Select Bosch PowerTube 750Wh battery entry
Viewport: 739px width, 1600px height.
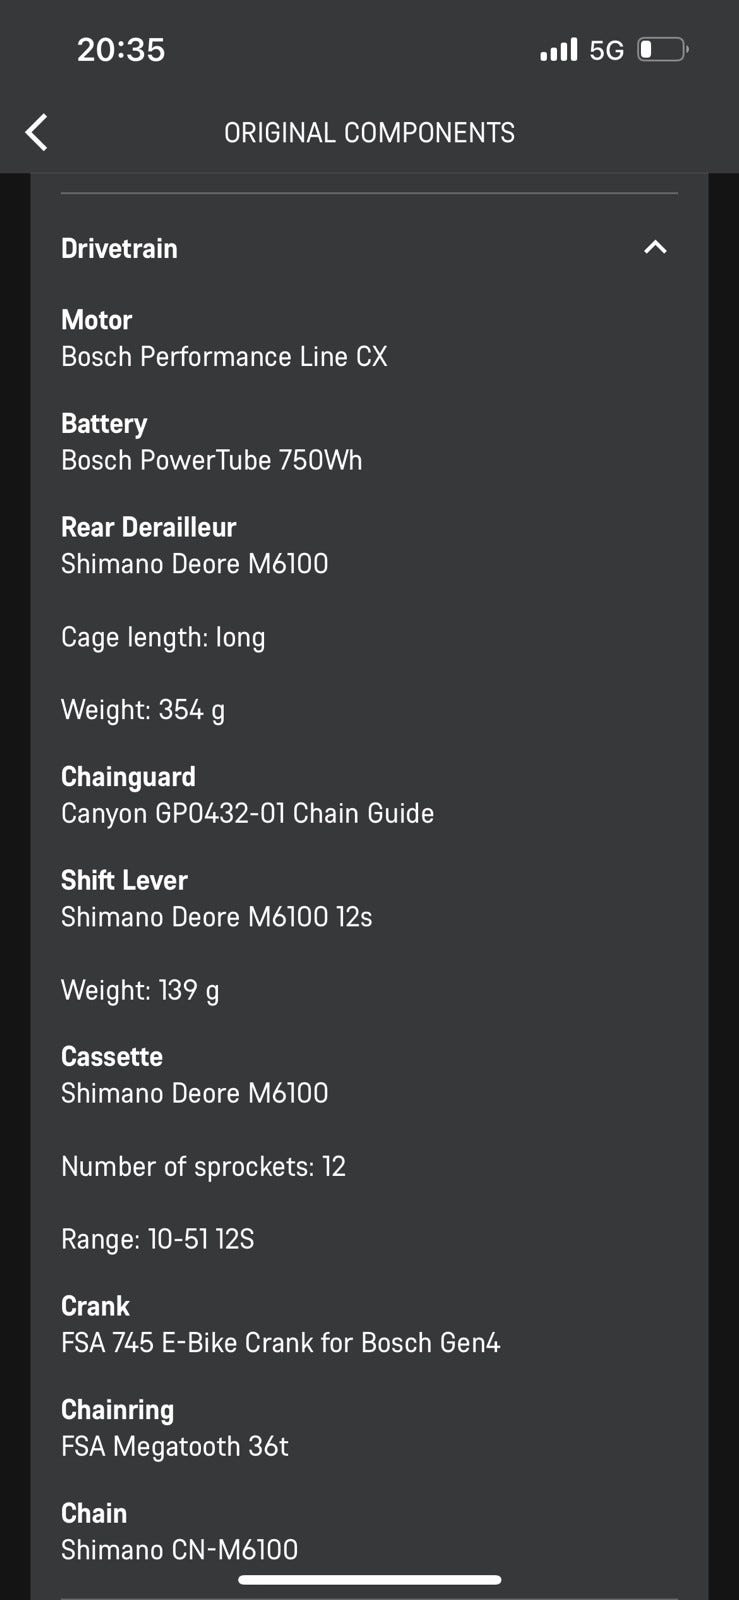(x=211, y=460)
